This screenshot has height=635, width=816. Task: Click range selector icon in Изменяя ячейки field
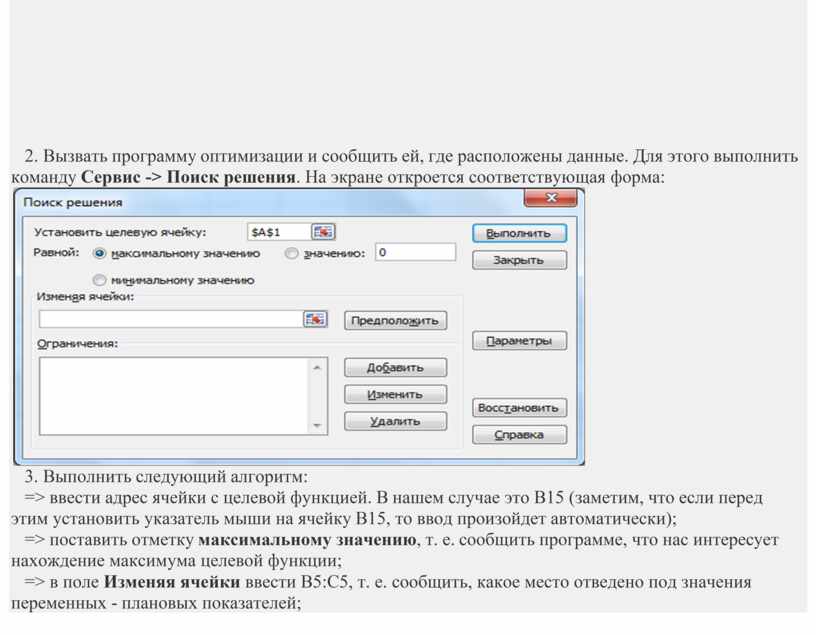(315, 319)
